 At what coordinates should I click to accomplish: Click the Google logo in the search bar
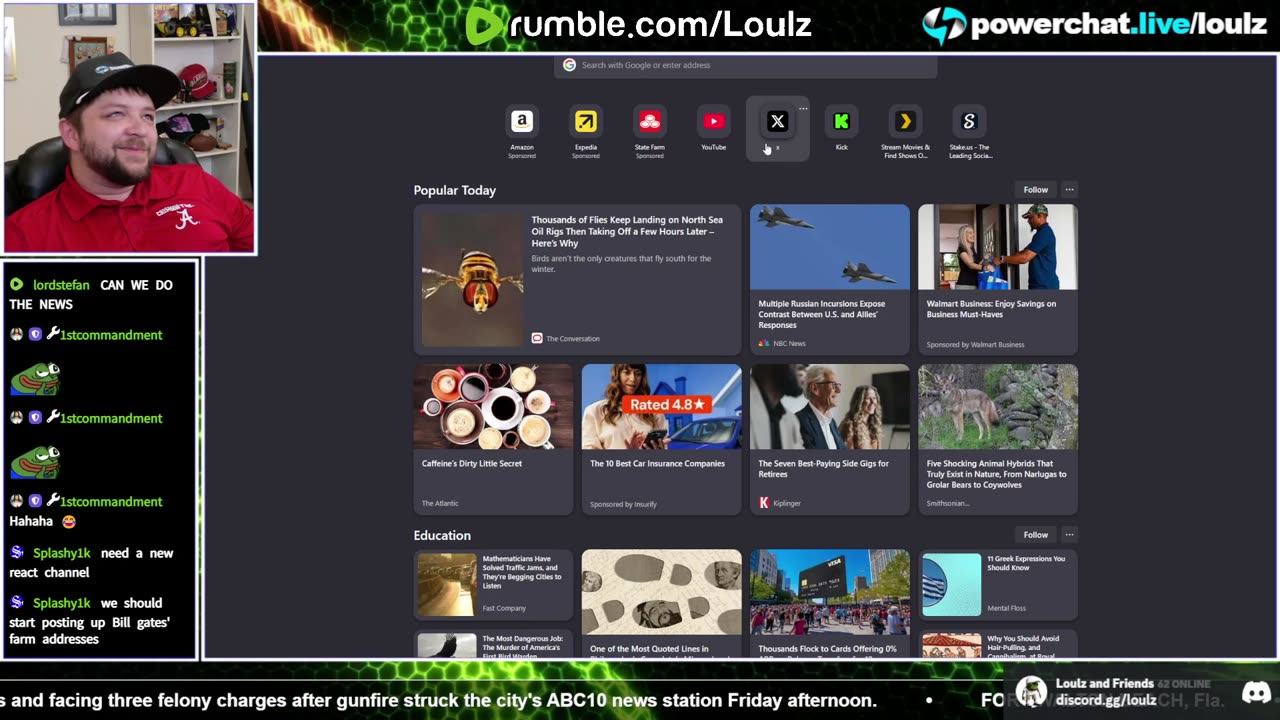tap(569, 65)
